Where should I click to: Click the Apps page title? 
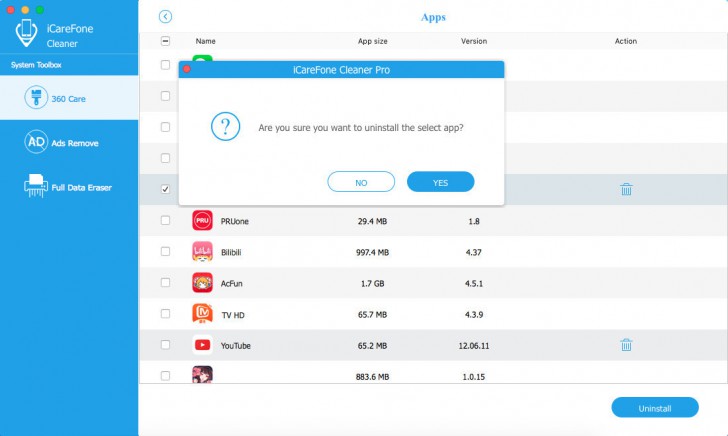433,17
